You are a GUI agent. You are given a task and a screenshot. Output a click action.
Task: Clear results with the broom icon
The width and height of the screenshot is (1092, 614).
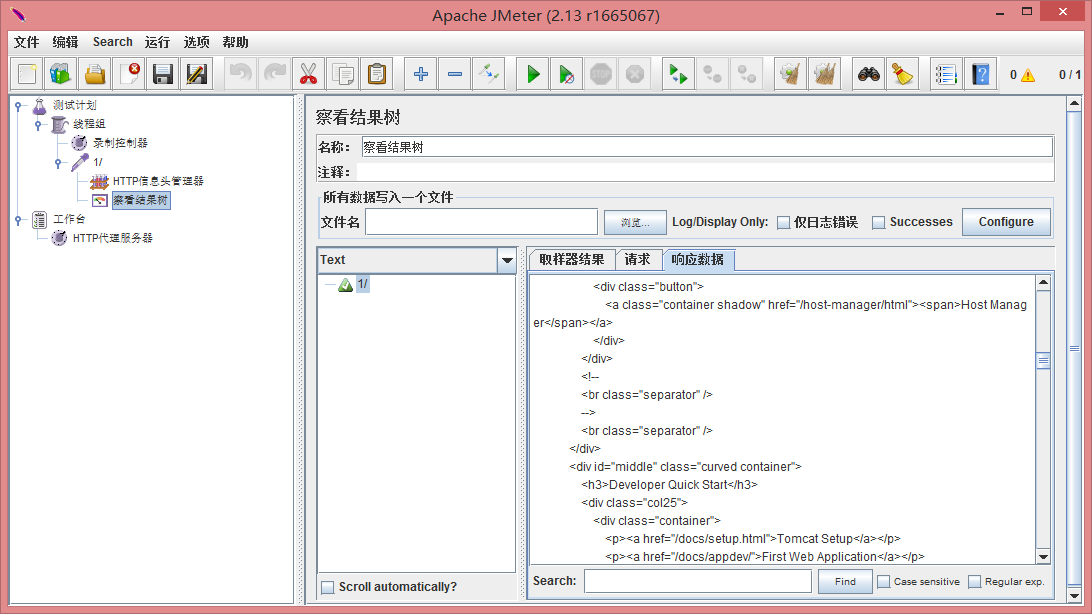coord(790,74)
